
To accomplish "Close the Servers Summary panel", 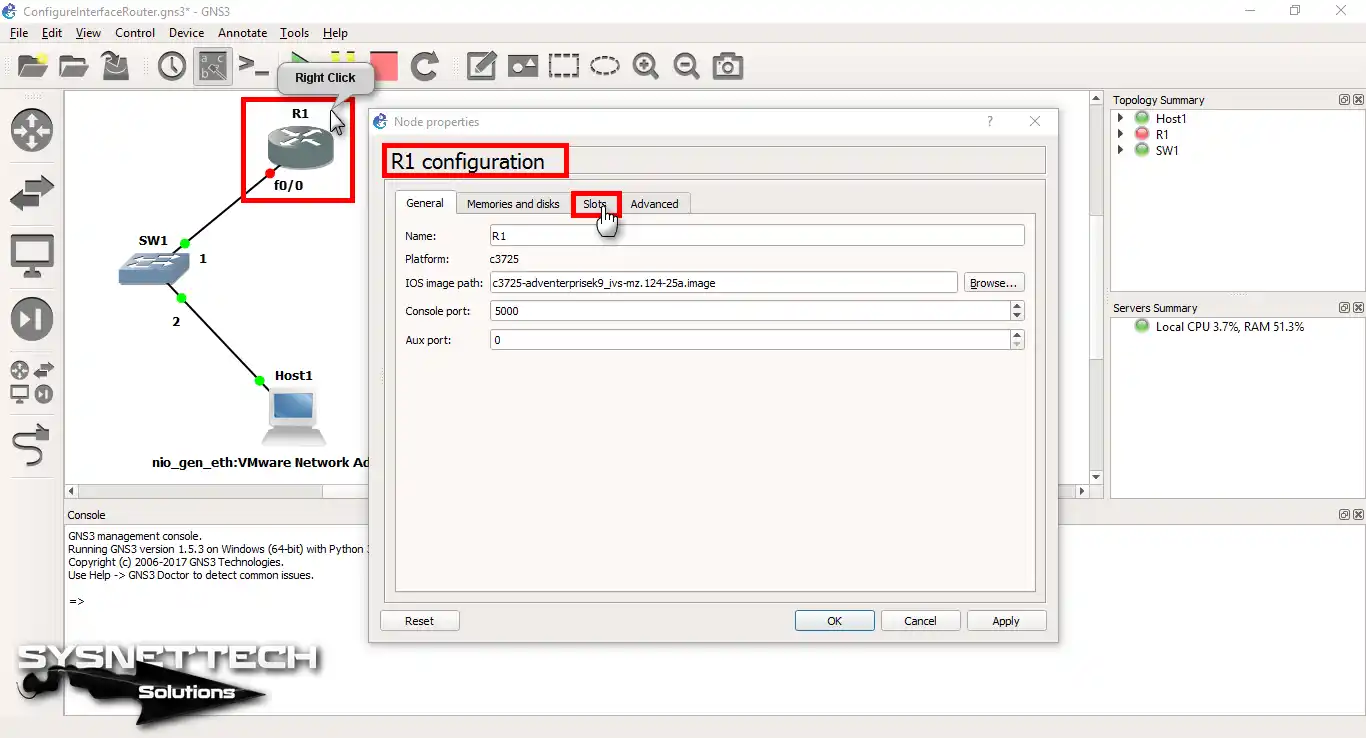I will tap(1358, 308).
